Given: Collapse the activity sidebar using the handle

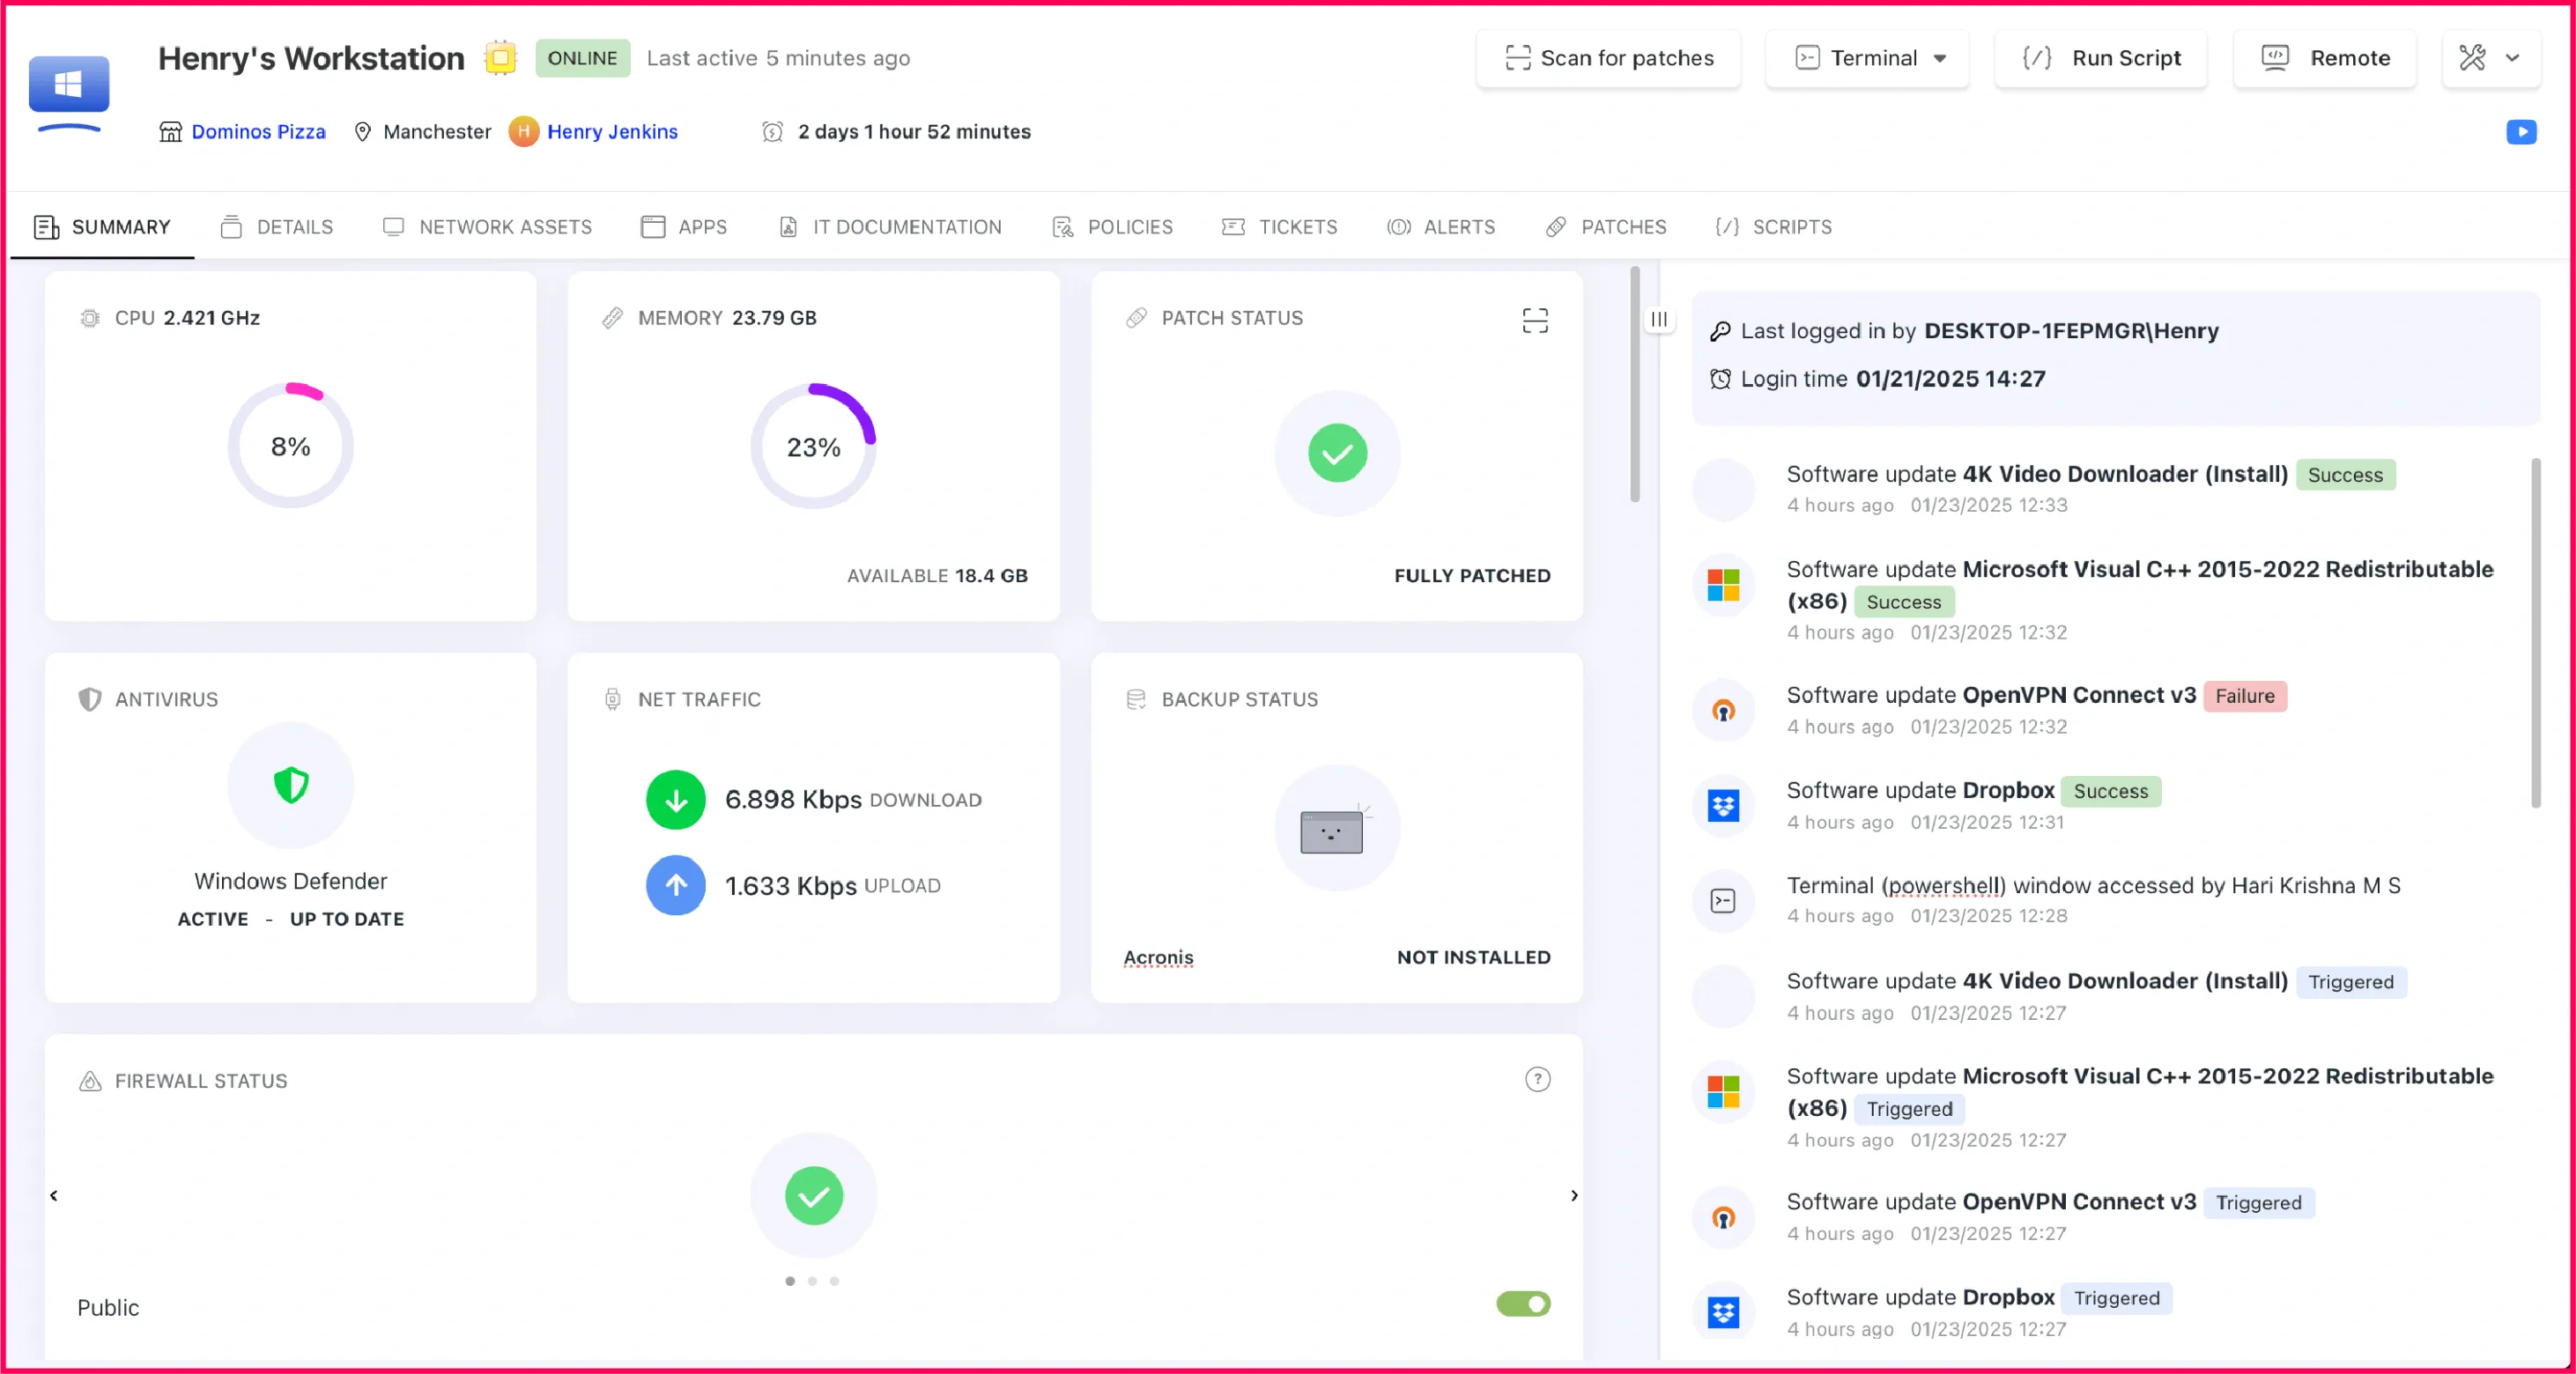Looking at the screenshot, I should click(1659, 319).
